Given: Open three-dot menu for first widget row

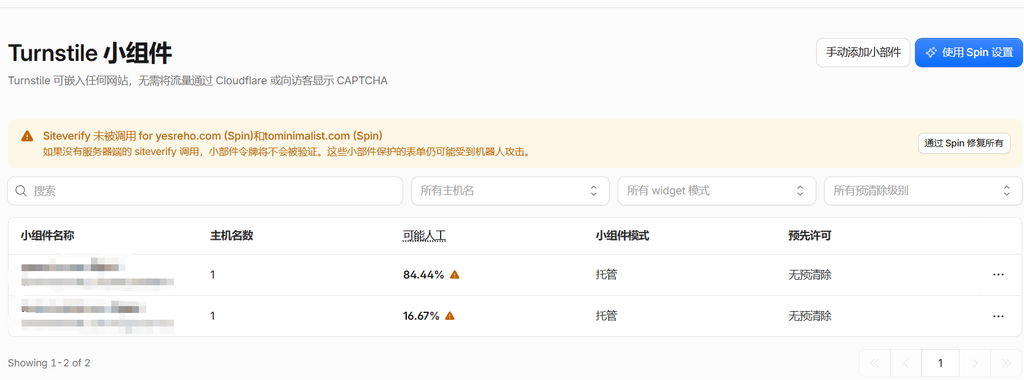Looking at the screenshot, I should [998, 275].
